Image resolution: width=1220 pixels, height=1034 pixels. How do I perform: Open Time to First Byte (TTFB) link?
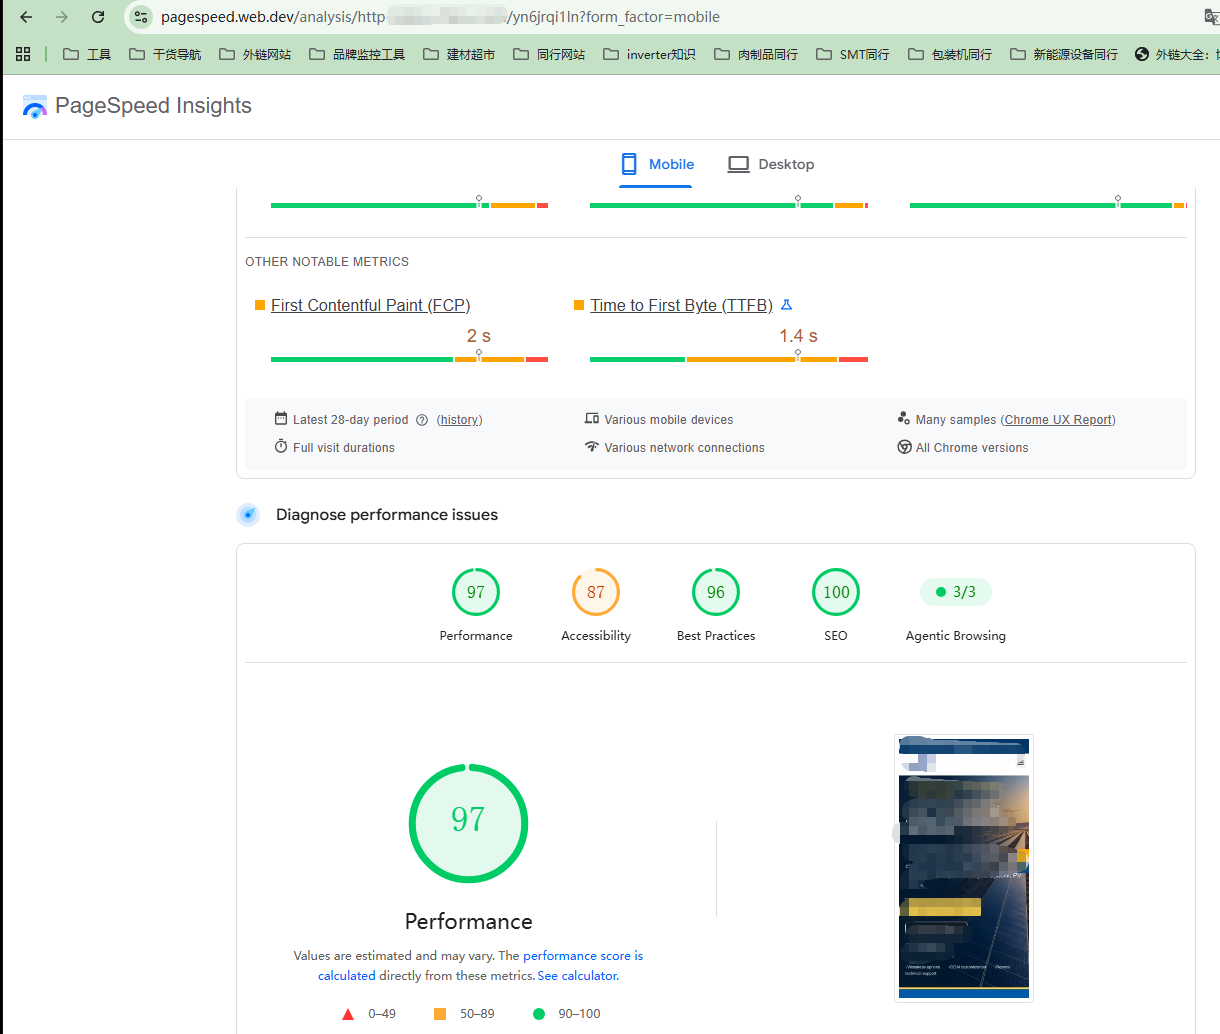(681, 305)
